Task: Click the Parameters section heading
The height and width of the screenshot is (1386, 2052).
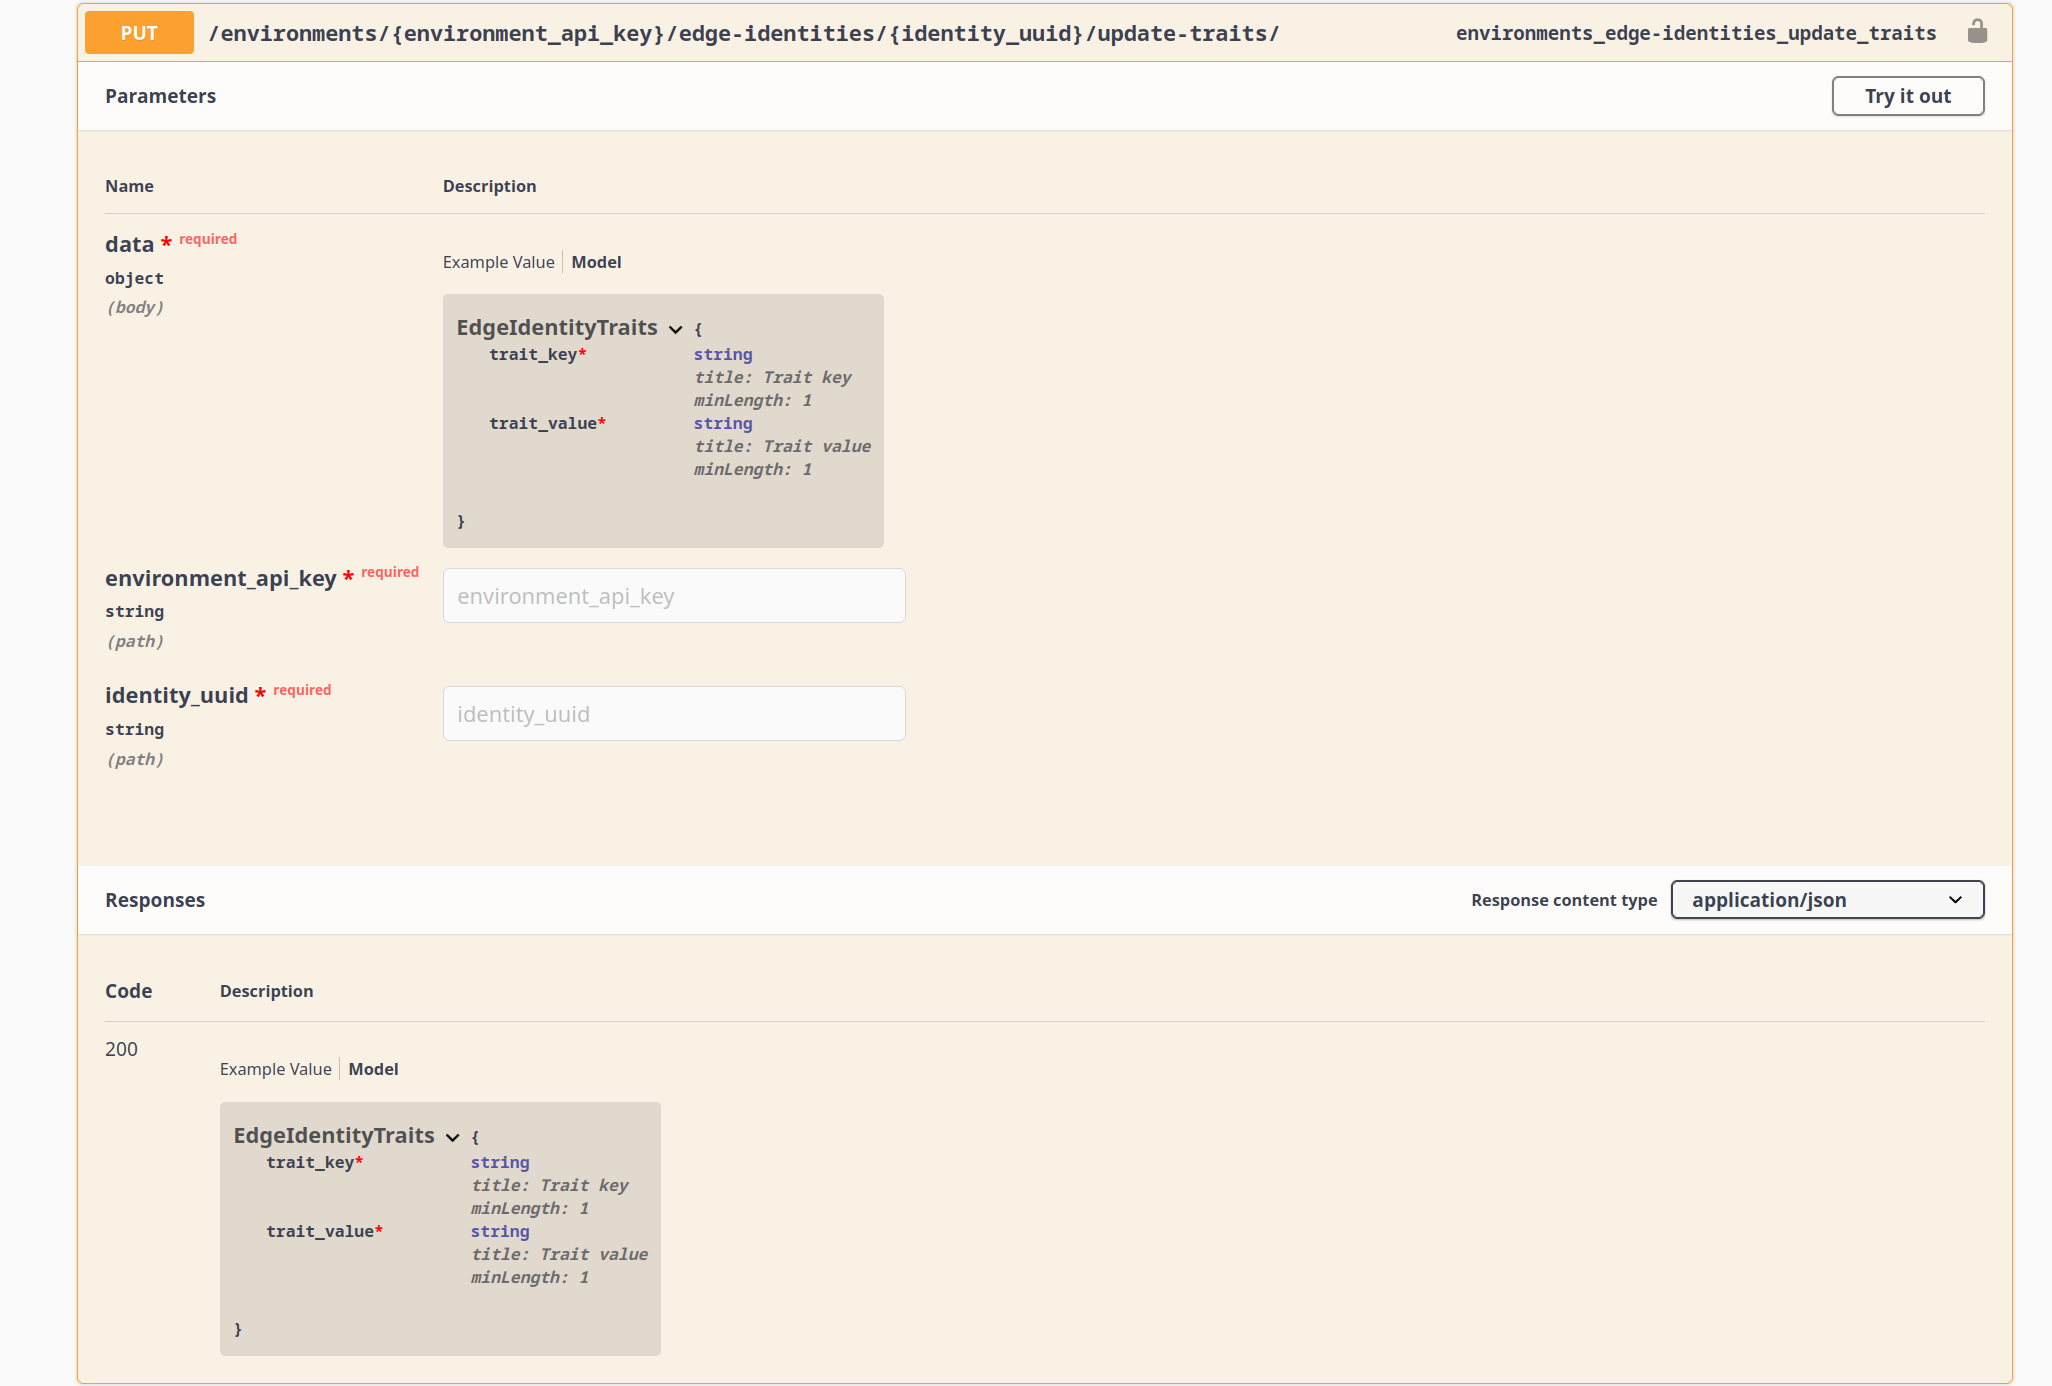Action: pyautogui.click(x=160, y=96)
